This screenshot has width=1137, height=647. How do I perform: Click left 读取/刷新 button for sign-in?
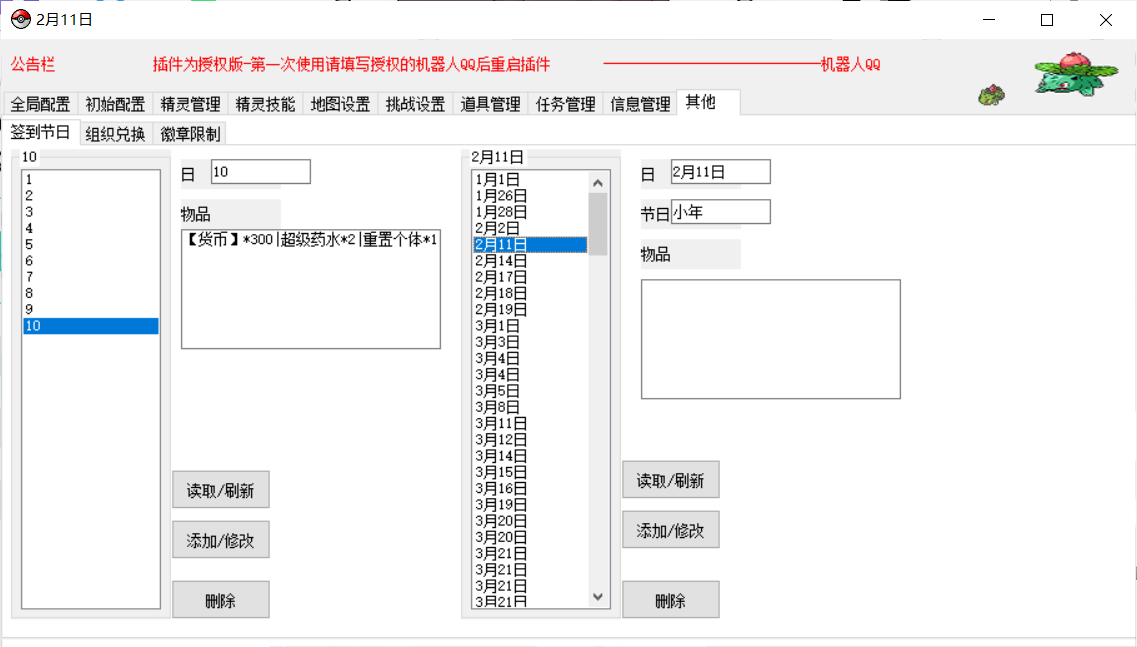pyautogui.click(x=220, y=490)
